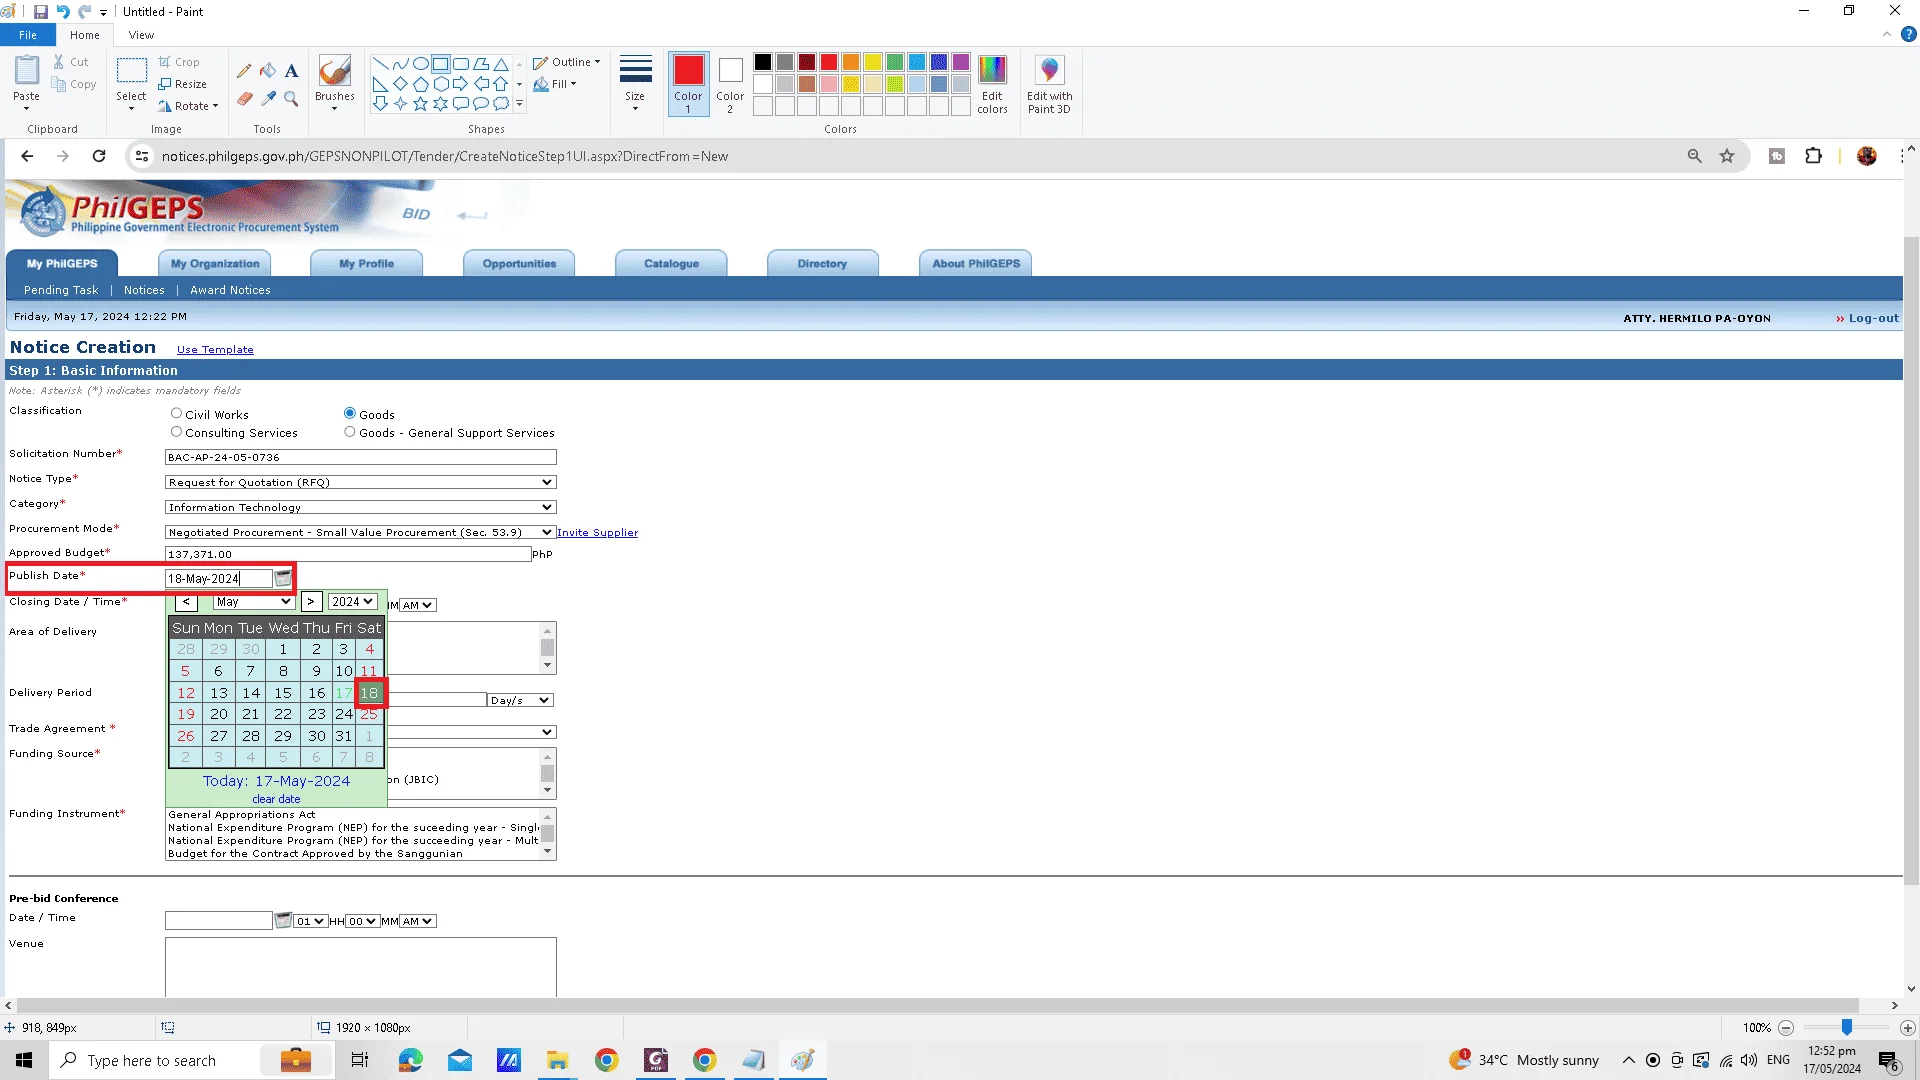
Task: Select the Color picker tool
Action: tap(268, 98)
